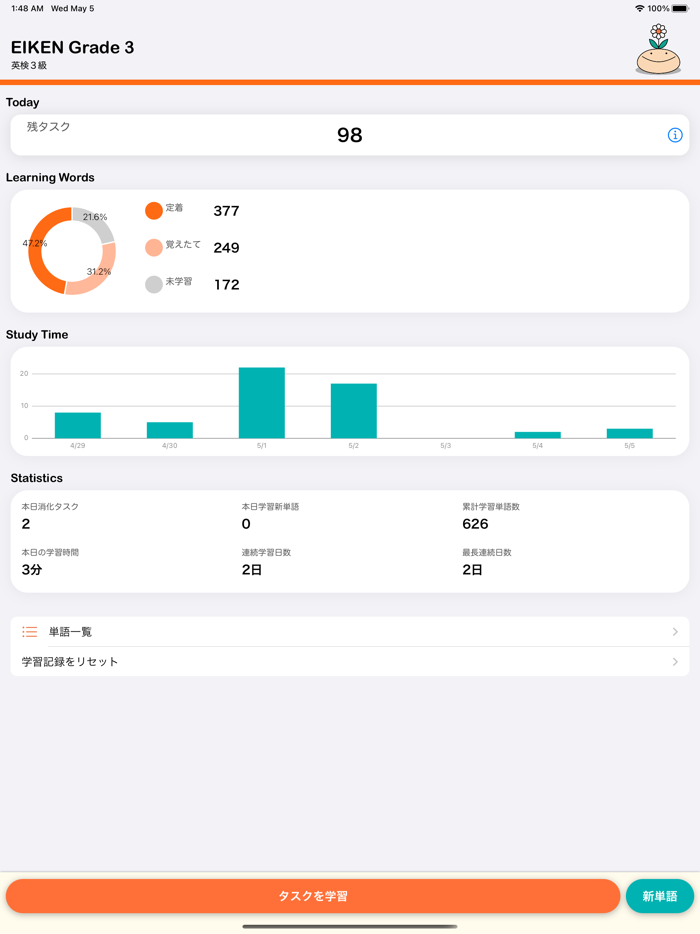Tap the Wed May 5 date in status bar
The width and height of the screenshot is (700, 934).
73,8
